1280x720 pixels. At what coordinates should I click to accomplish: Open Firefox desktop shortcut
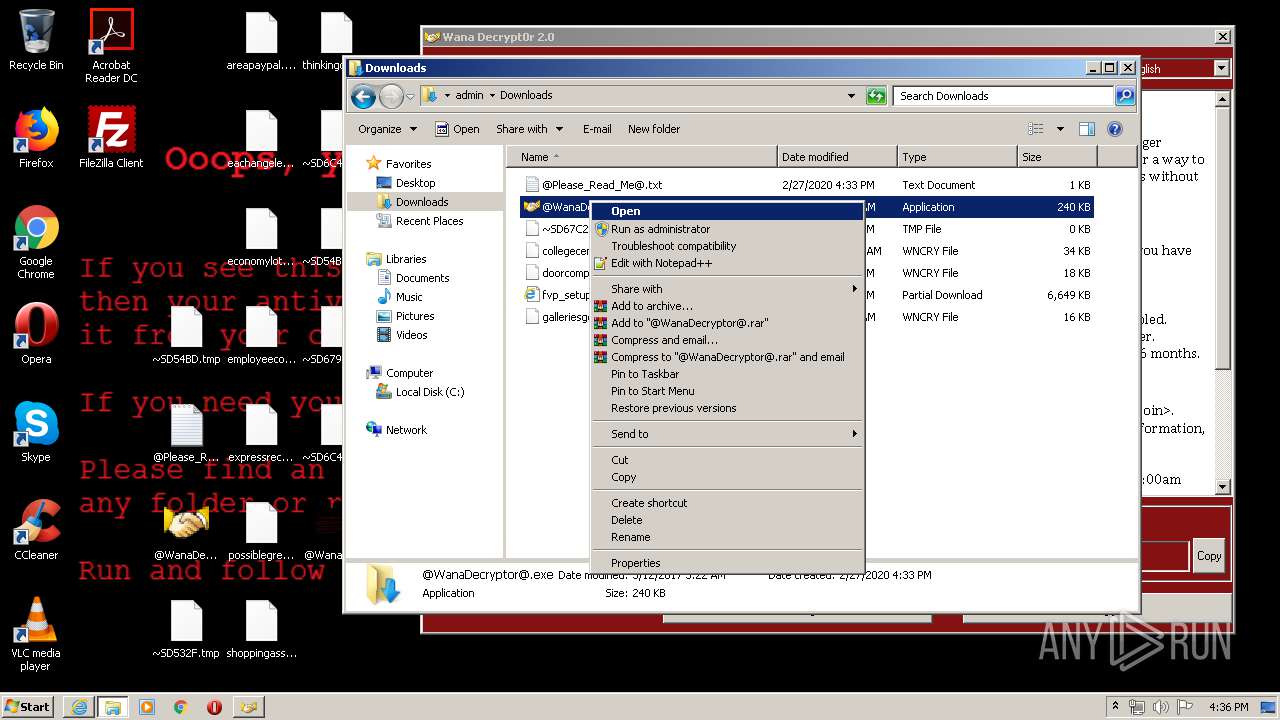36,137
